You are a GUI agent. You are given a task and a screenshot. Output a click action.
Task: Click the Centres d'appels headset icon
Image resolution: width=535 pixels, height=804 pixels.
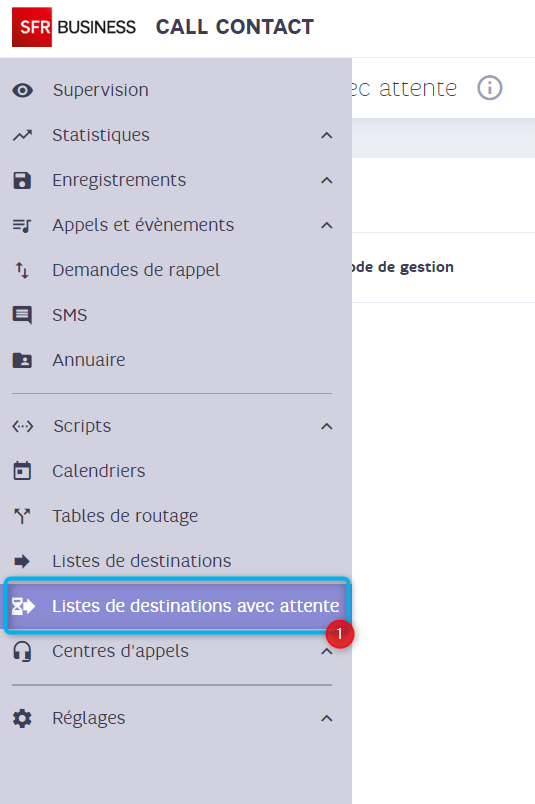tap(22, 651)
